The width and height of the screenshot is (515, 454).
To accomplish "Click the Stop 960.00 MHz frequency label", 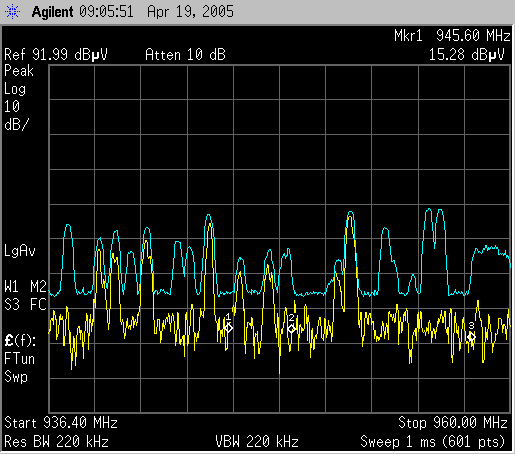I will point(453,423).
